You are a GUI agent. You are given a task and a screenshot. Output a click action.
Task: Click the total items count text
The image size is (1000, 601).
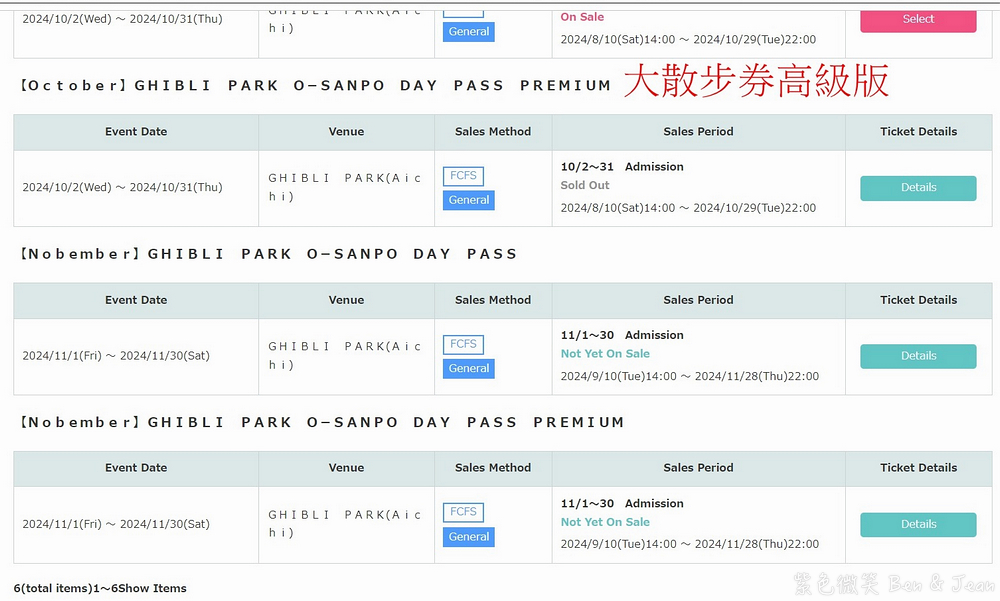(100, 588)
